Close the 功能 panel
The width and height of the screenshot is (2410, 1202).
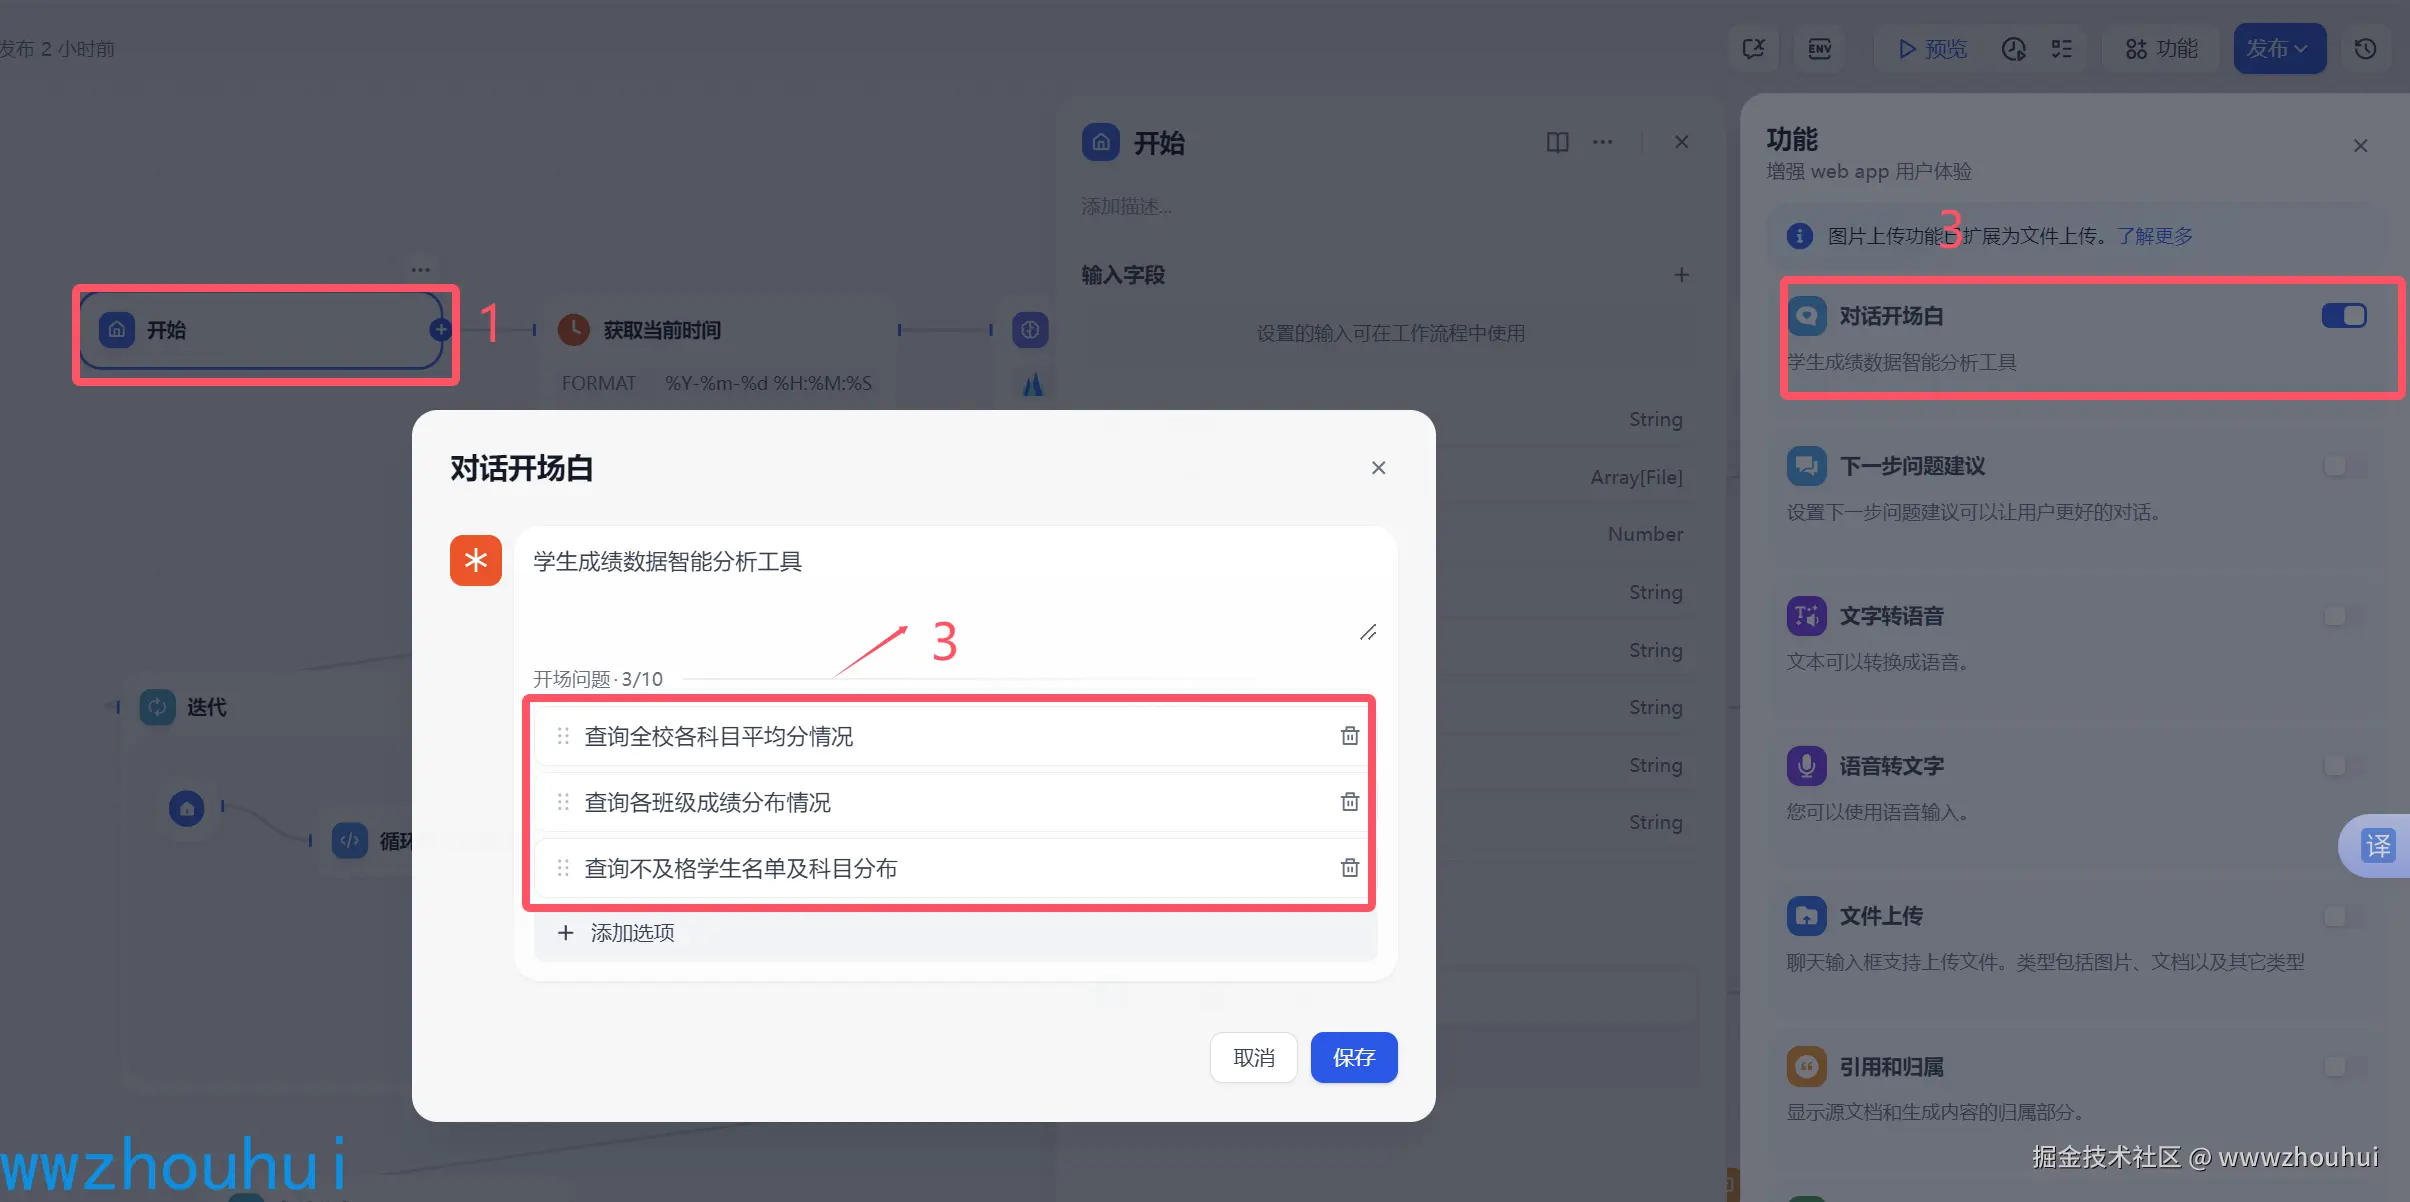2360,146
